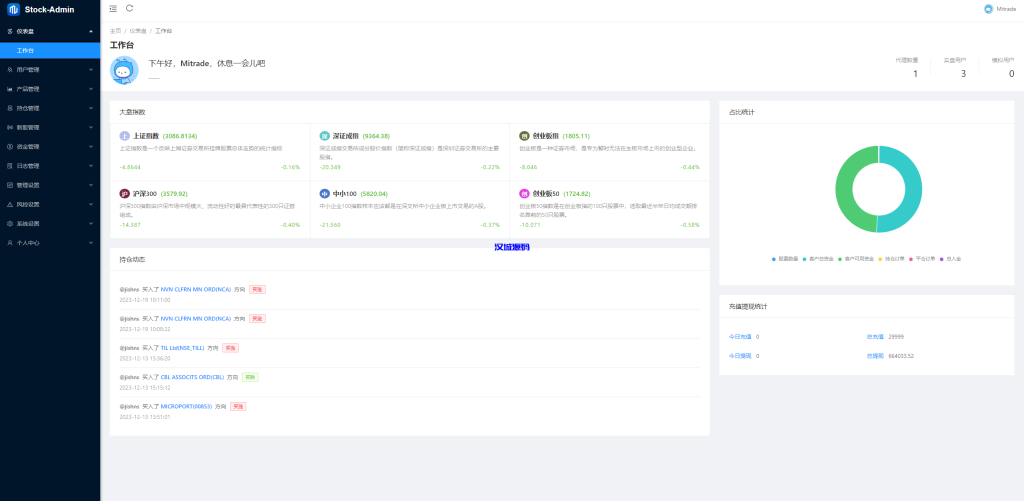Expand the 资金管理 sidebar menu

click(x=29, y=146)
